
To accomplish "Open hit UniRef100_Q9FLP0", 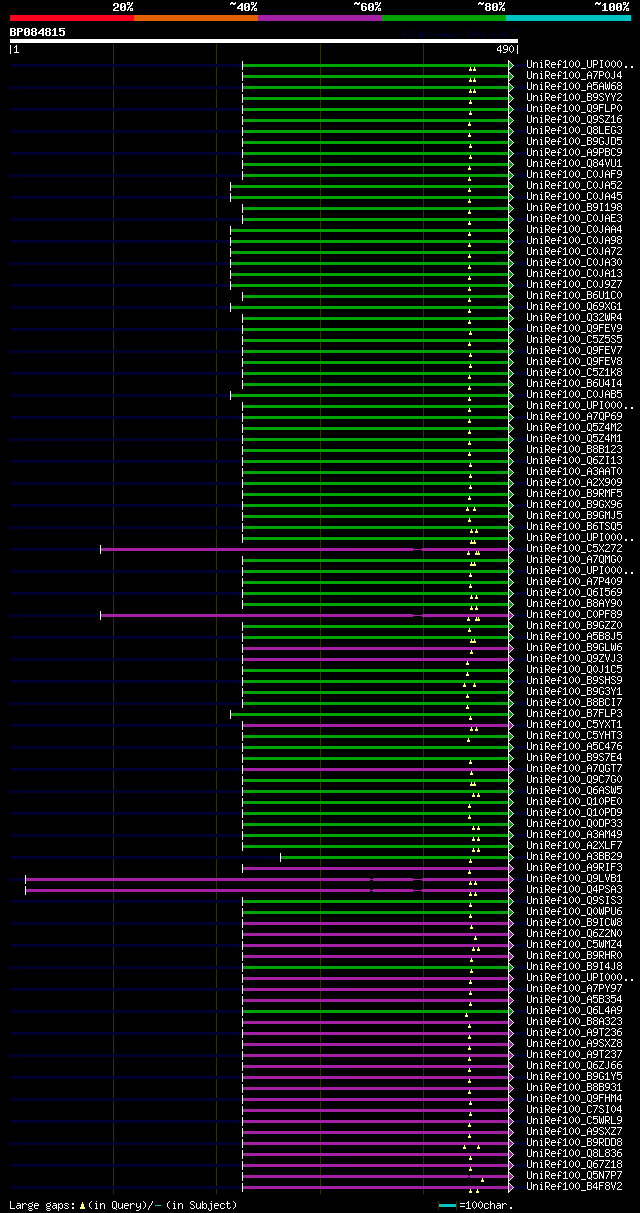I will point(574,108).
